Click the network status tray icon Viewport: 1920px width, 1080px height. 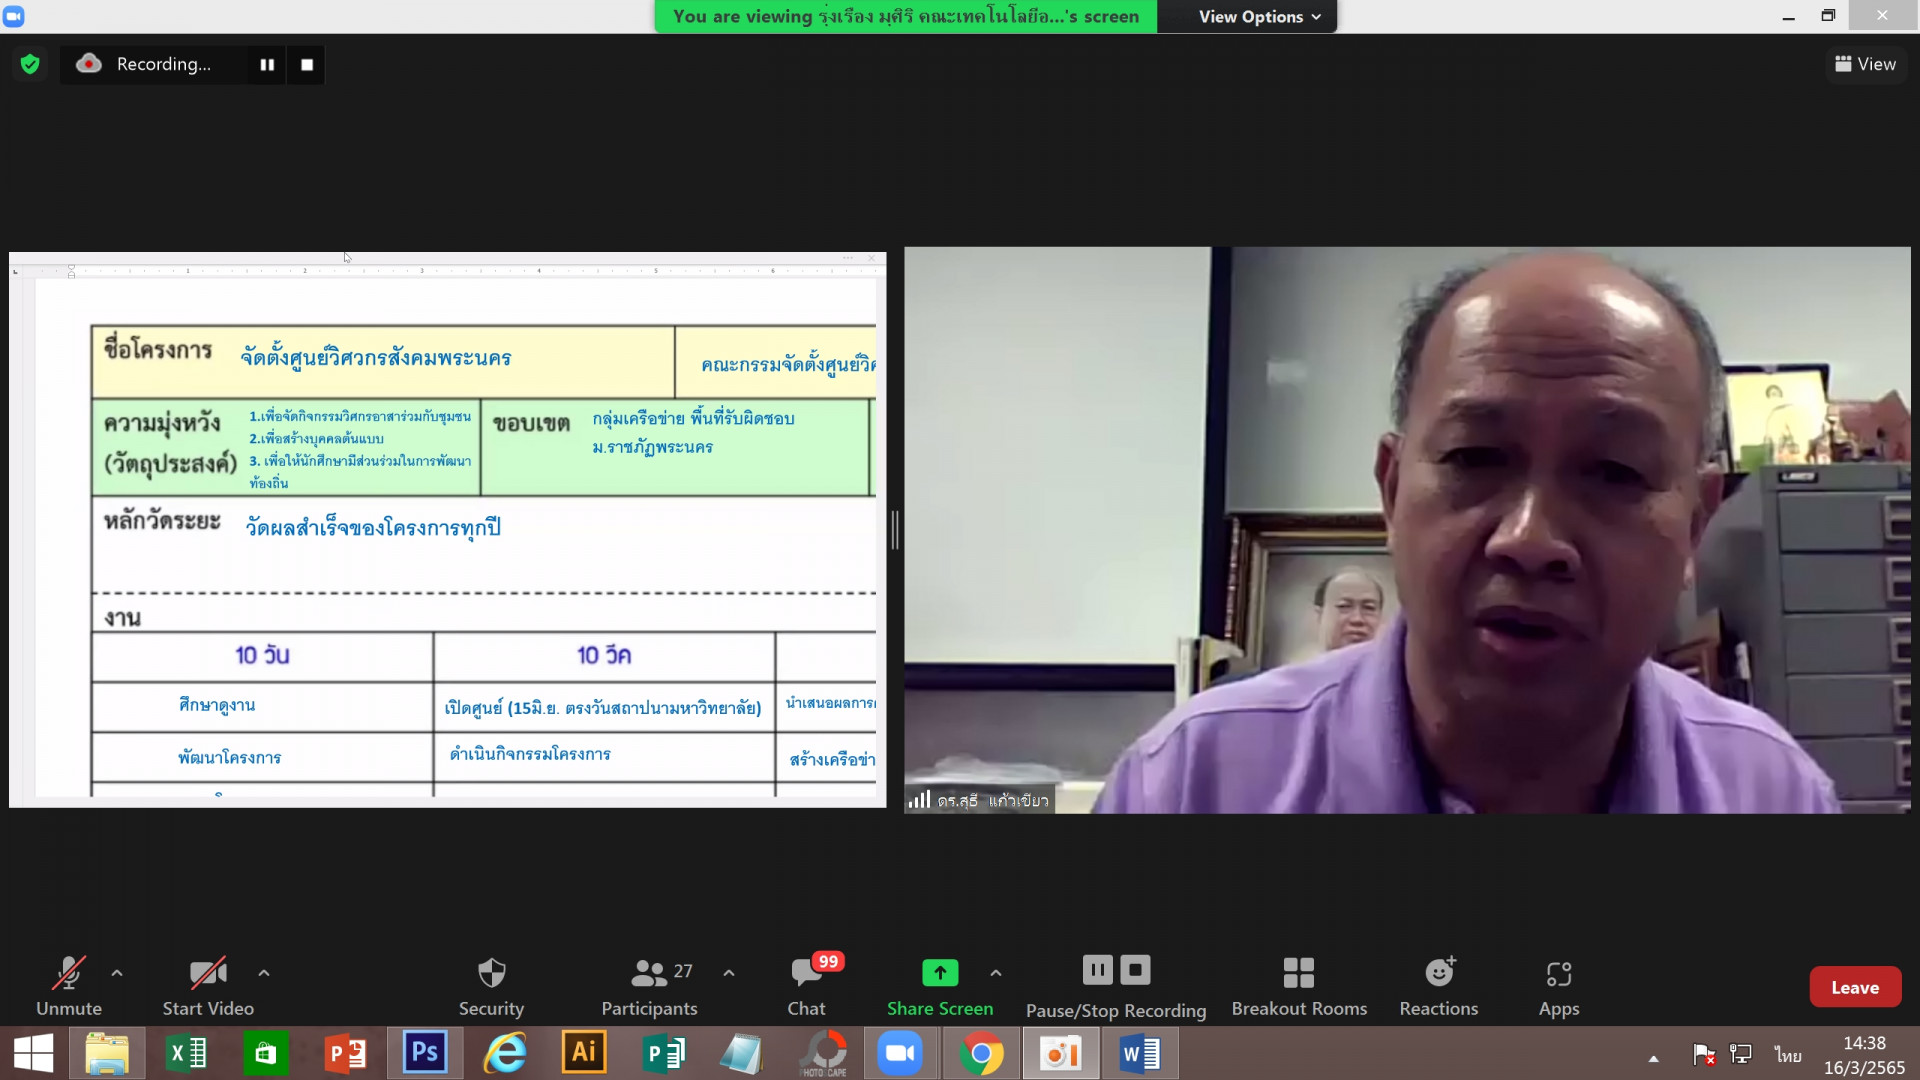click(x=1741, y=1054)
